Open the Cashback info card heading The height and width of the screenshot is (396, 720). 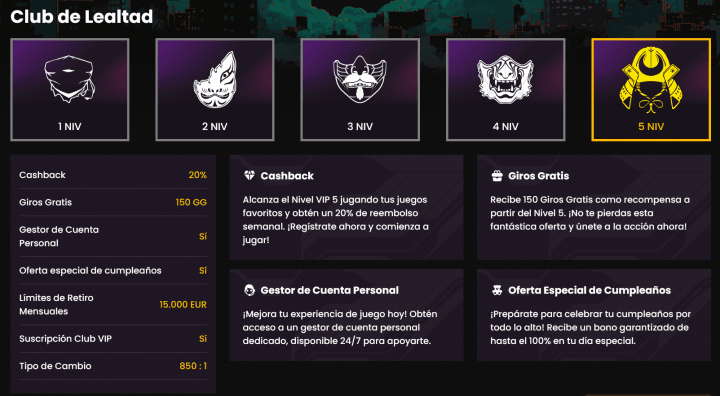point(287,176)
